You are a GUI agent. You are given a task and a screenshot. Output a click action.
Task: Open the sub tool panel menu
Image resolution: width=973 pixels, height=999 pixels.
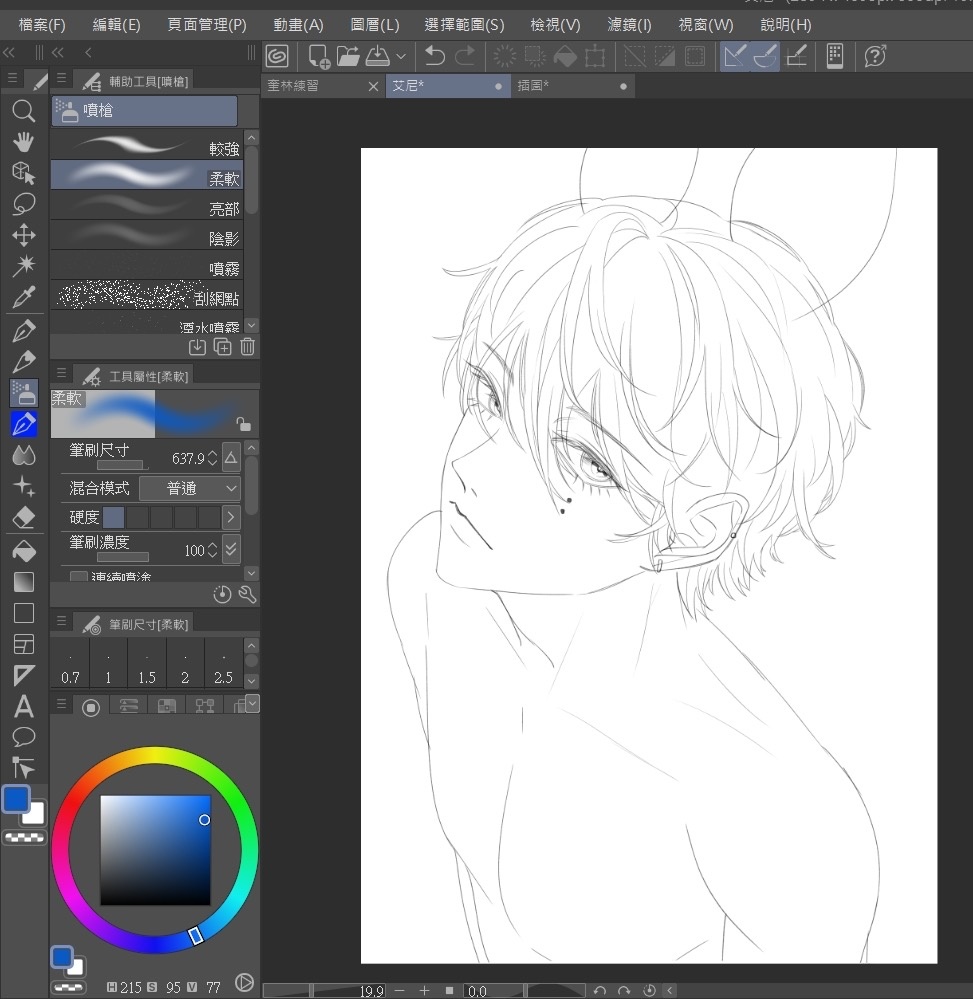(x=62, y=78)
